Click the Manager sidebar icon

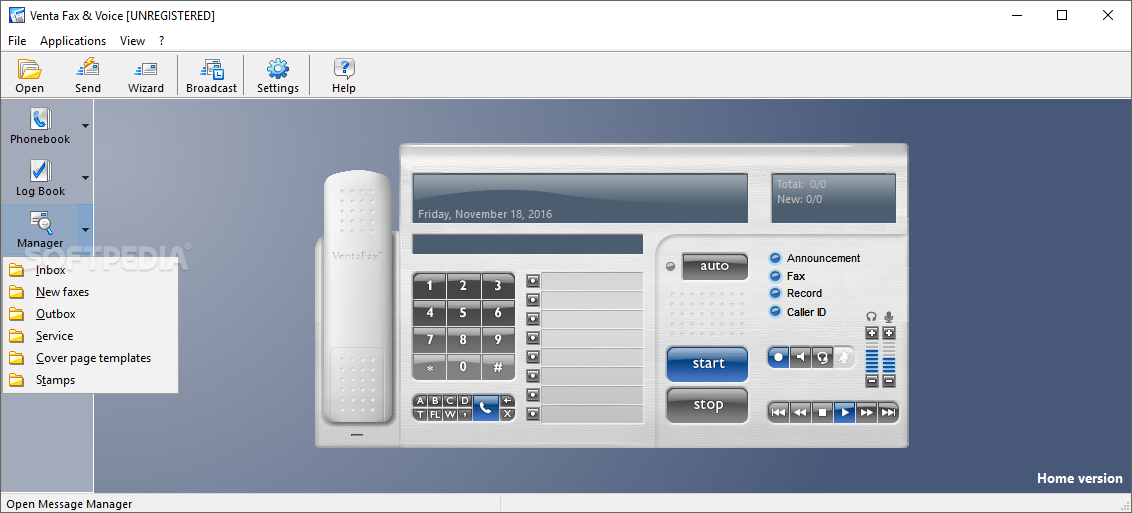(40, 229)
